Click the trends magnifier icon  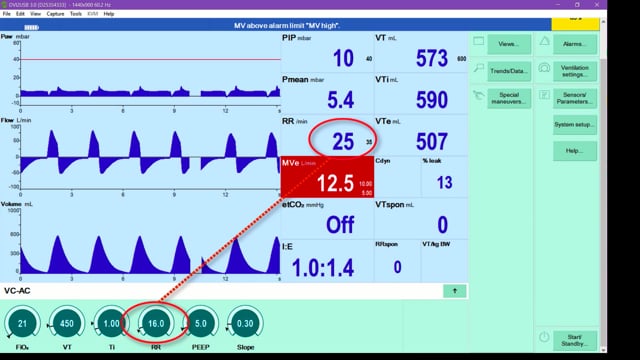478,68
